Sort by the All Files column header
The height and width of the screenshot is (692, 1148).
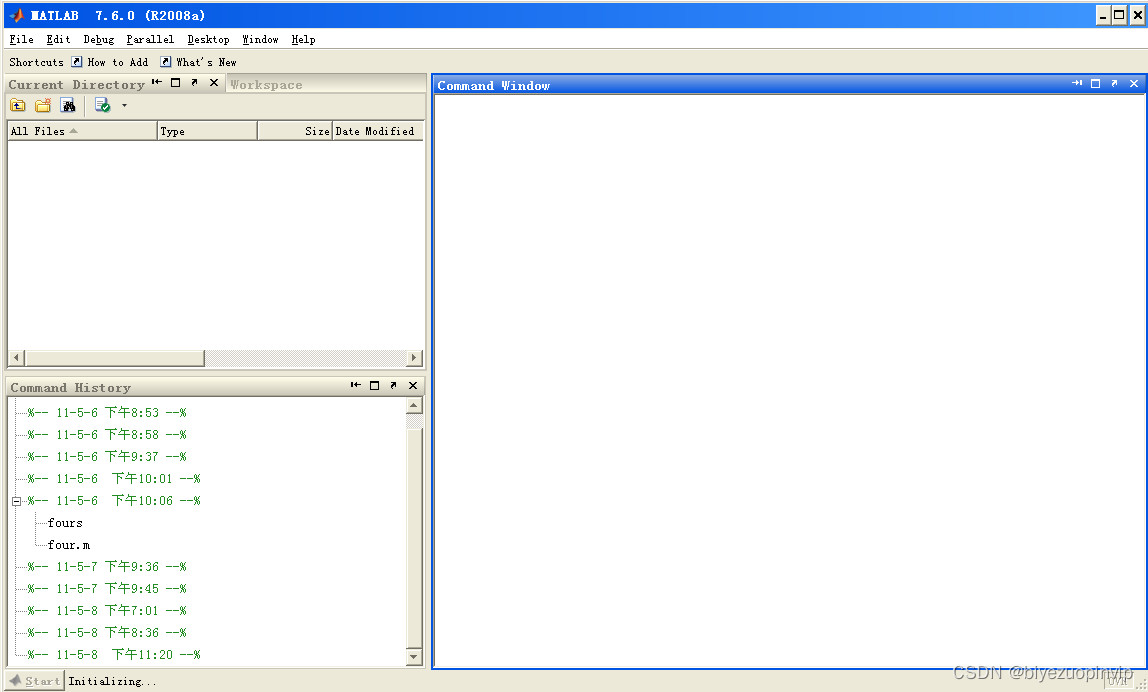[82, 131]
